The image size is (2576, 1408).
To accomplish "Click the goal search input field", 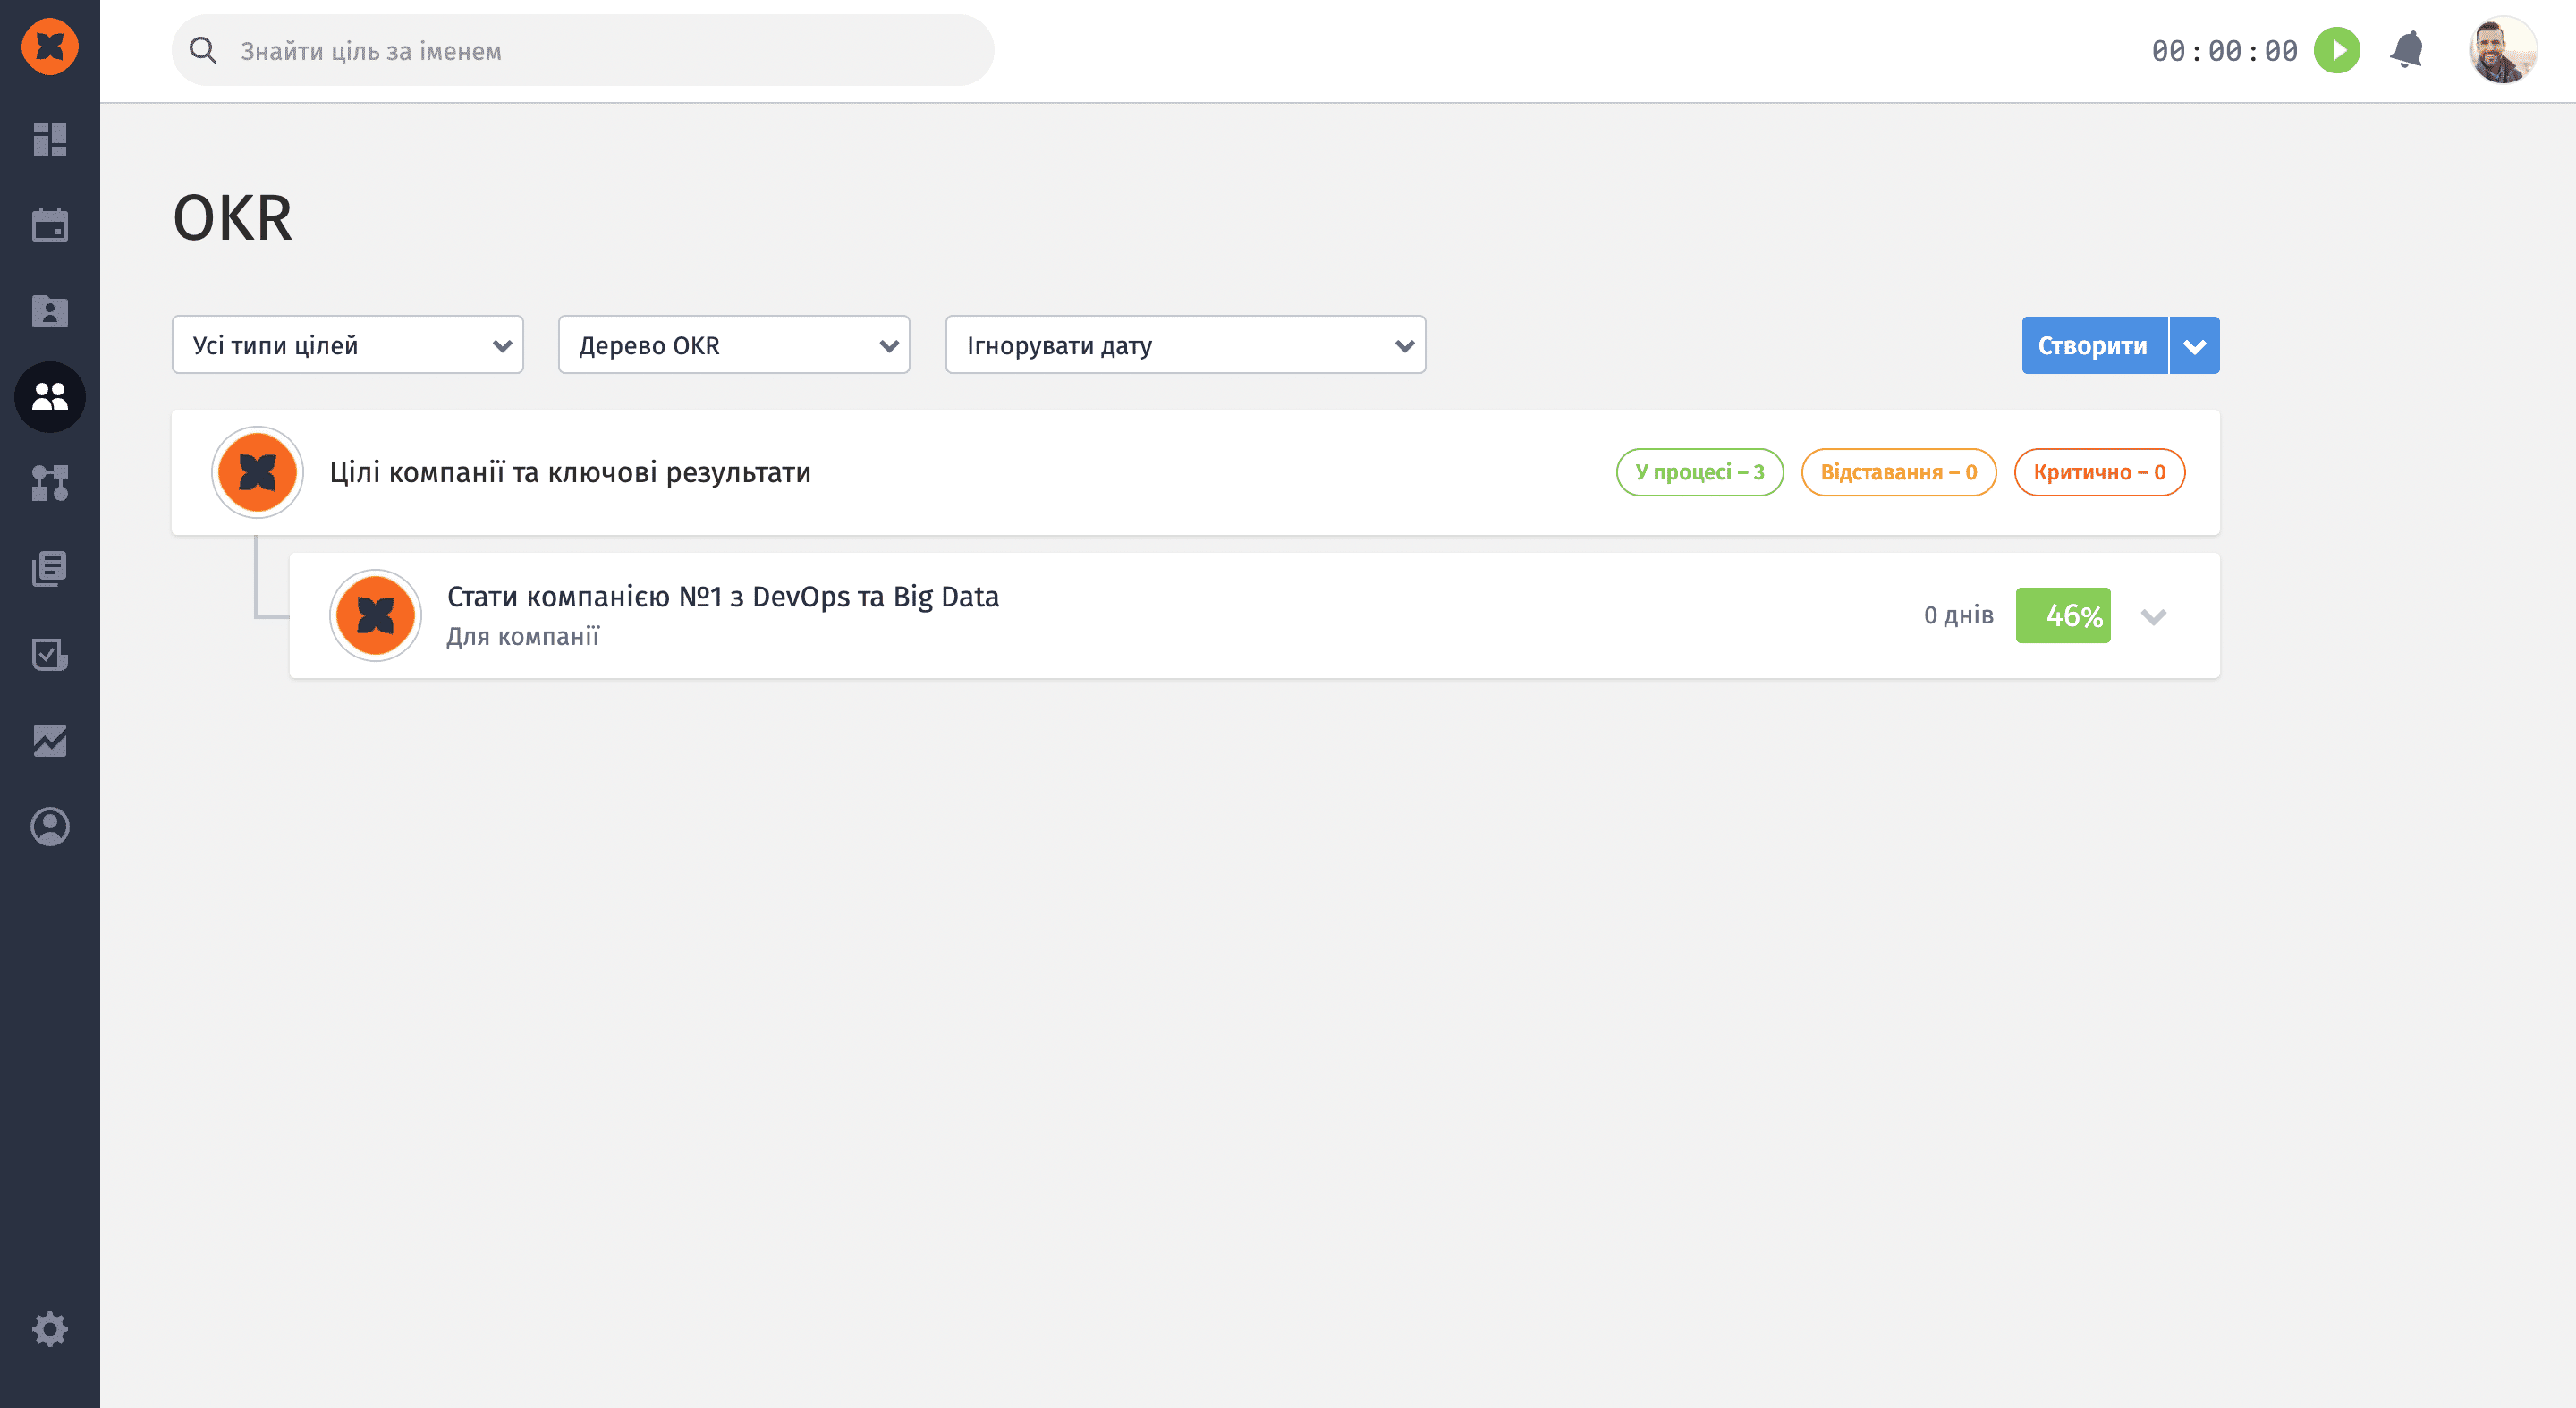I will click(x=600, y=50).
